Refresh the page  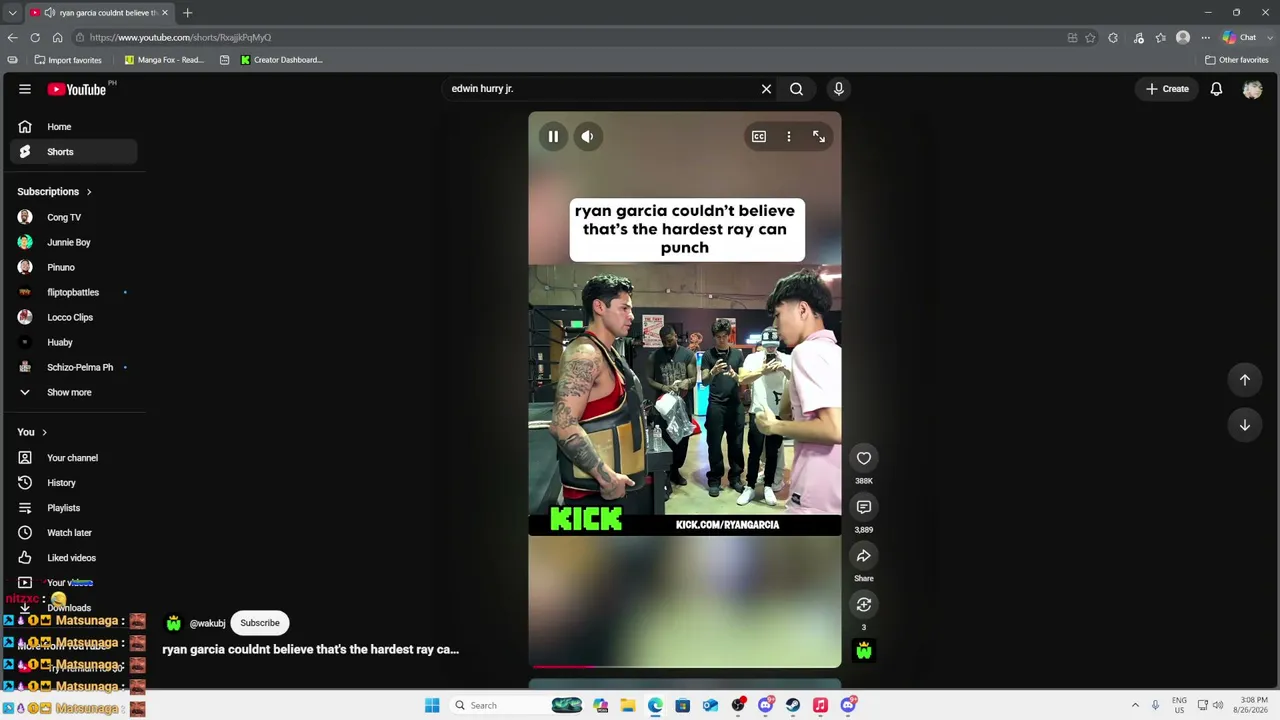coord(35,38)
